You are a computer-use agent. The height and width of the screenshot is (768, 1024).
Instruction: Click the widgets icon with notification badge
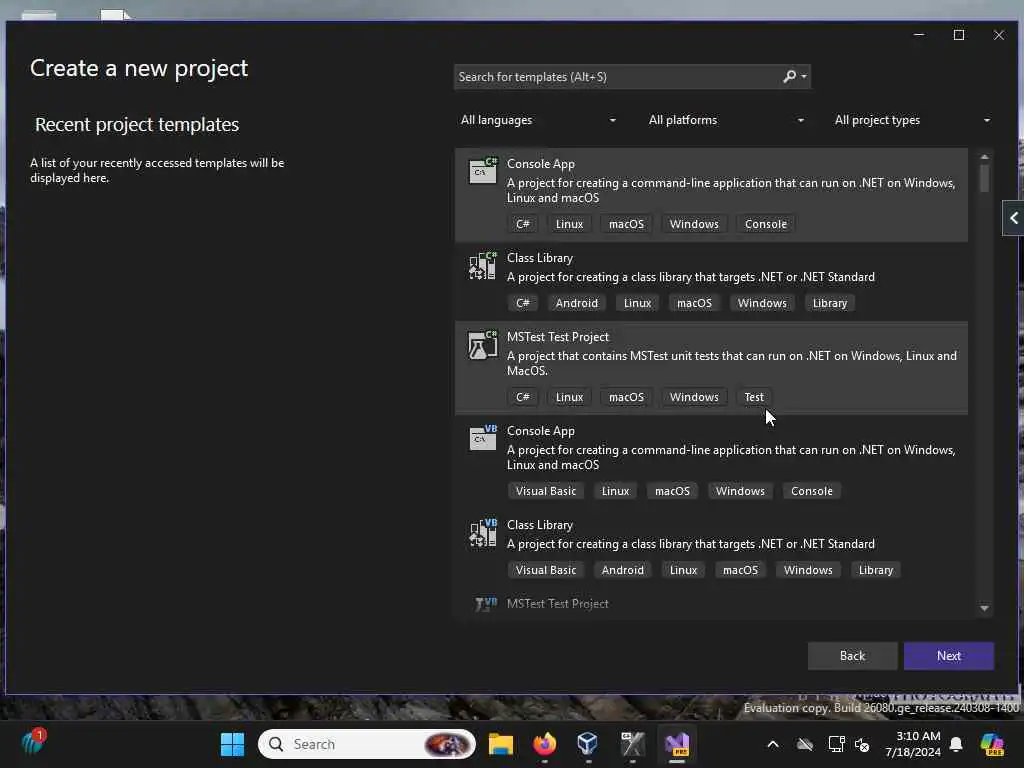(33, 742)
